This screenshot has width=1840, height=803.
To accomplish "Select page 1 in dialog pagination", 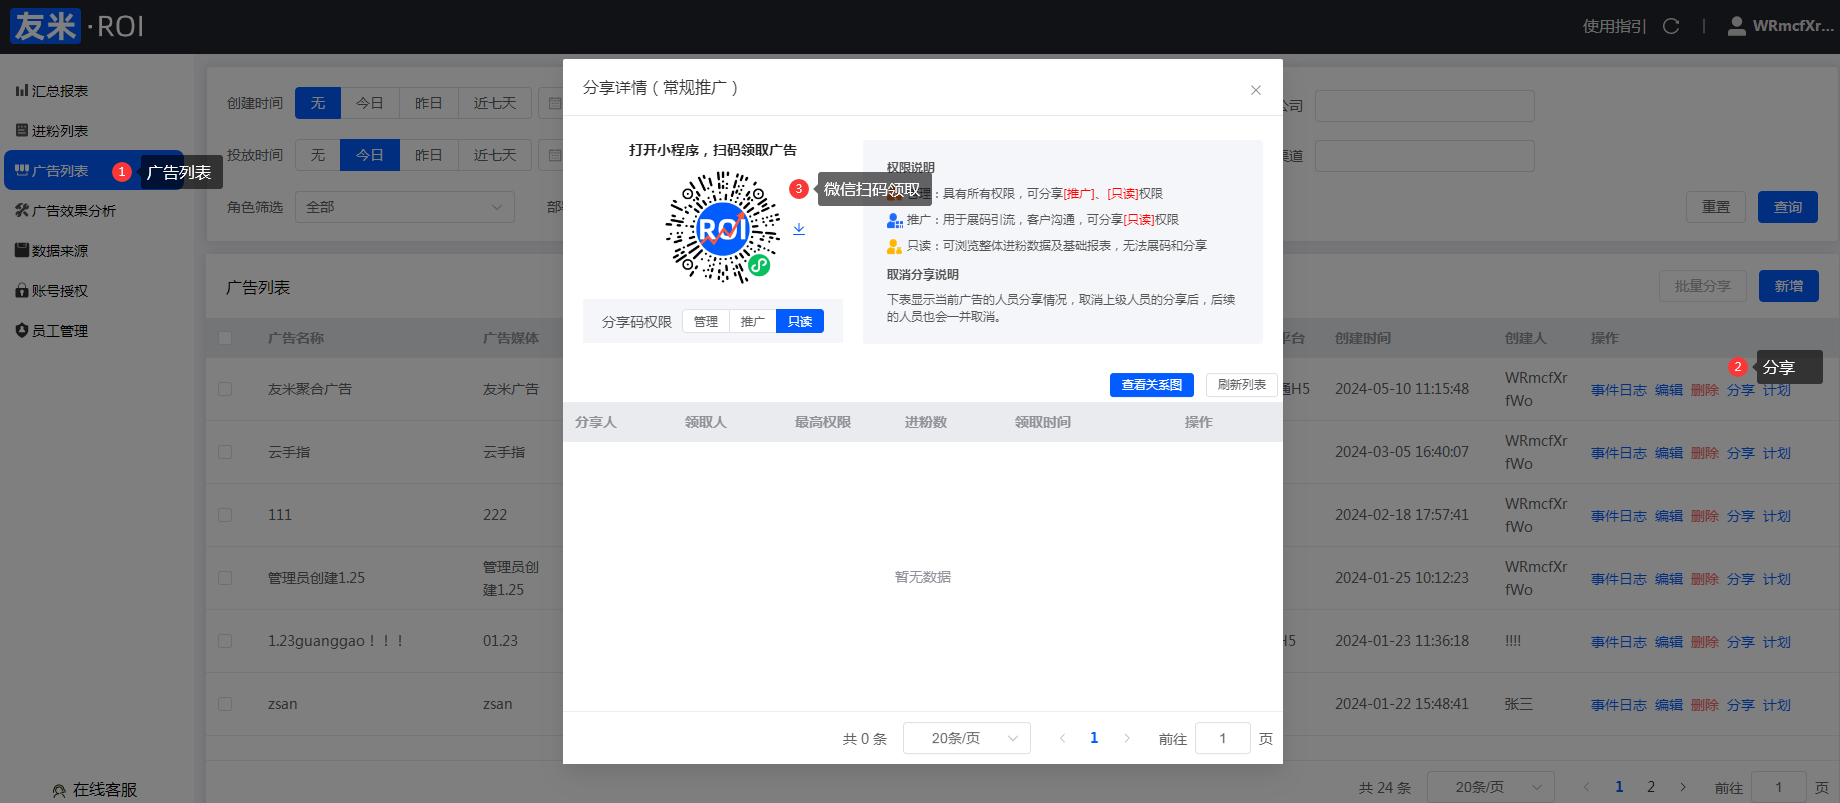I will pos(1094,738).
